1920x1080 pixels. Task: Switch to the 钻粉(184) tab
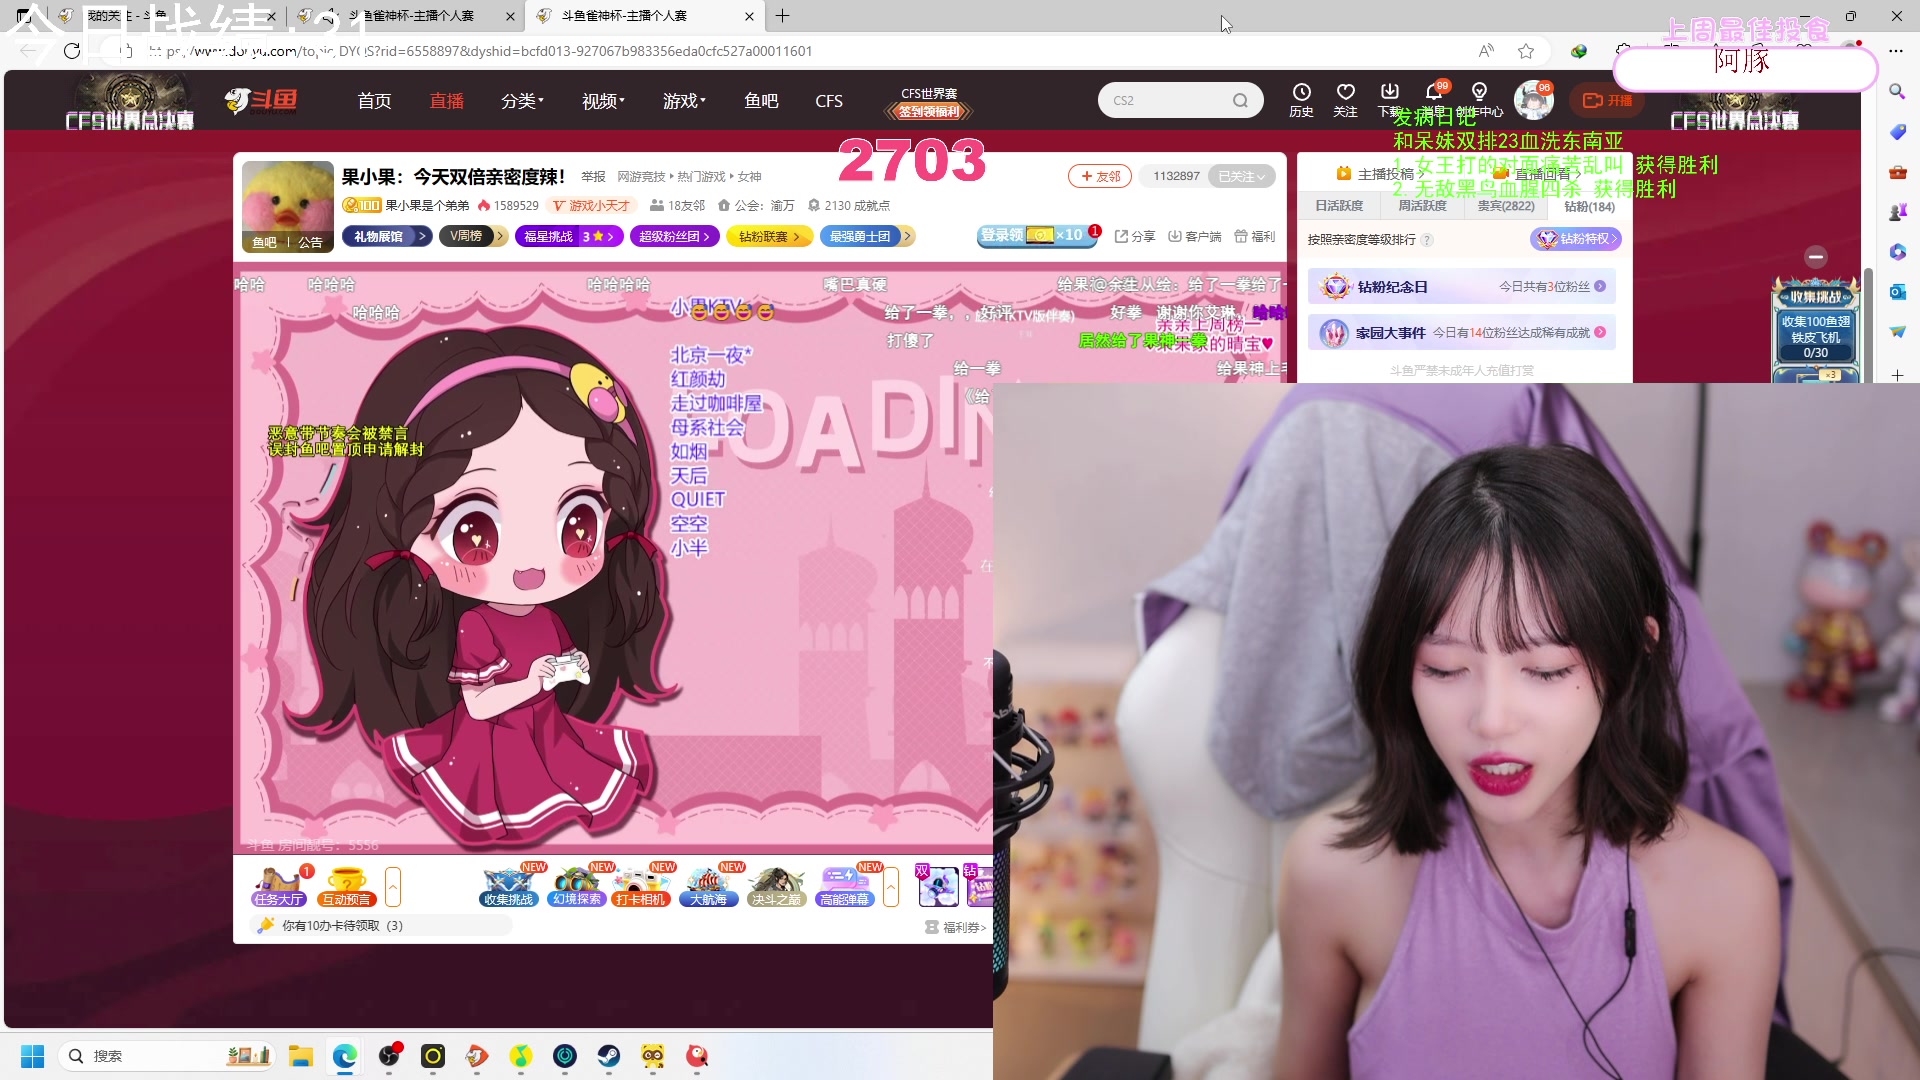1589,207
